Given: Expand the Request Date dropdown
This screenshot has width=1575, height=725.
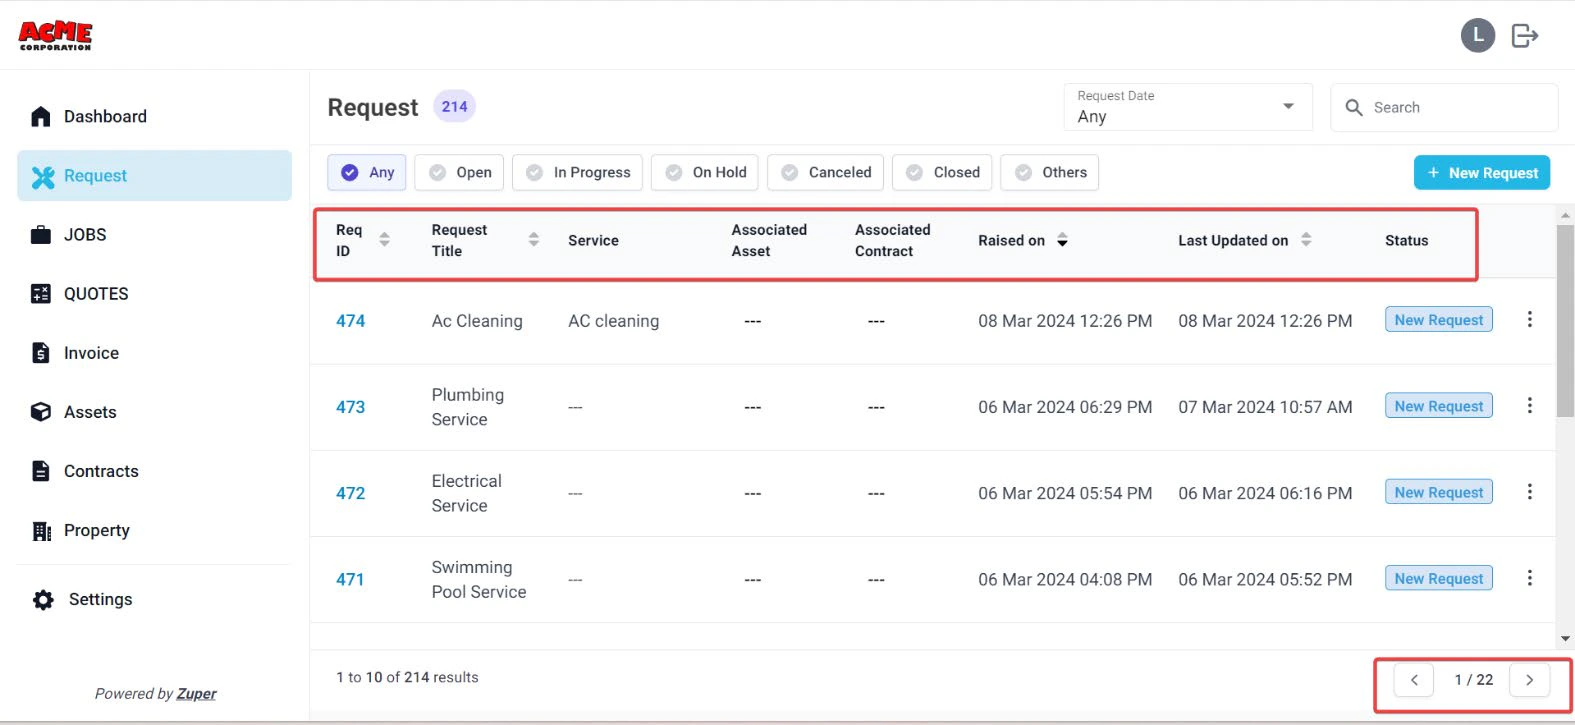Looking at the screenshot, I should pos(1188,107).
